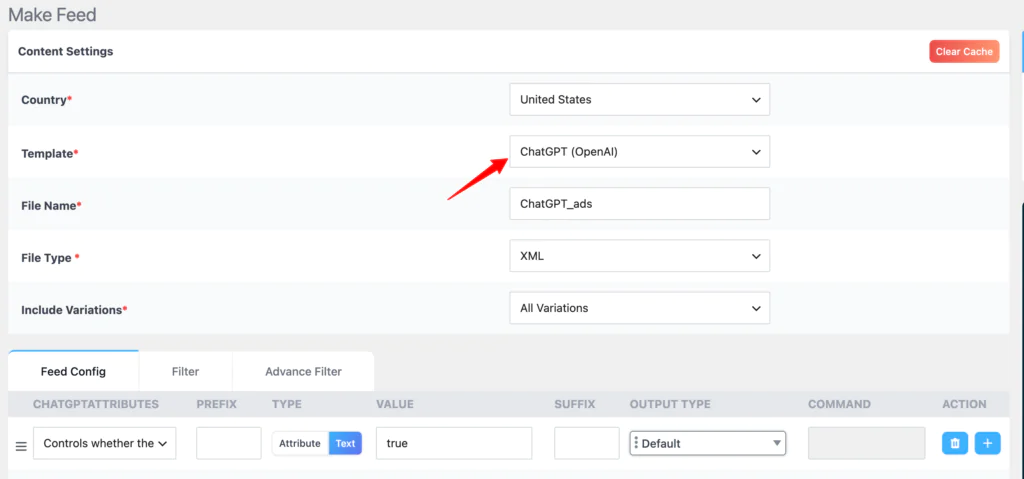Click the OUTPUT TYPE column header
1024x479 pixels.
(x=670, y=405)
